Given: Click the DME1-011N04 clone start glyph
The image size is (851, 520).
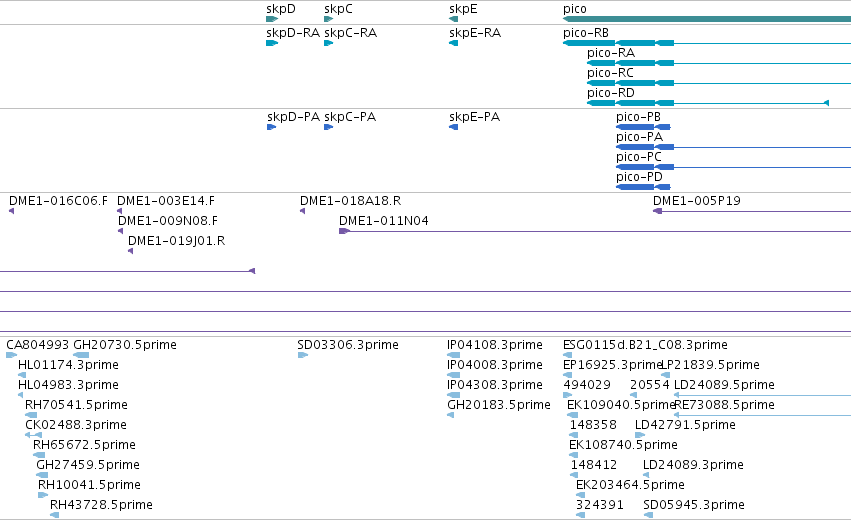Looking at the screenshot, I should (345, 231).
